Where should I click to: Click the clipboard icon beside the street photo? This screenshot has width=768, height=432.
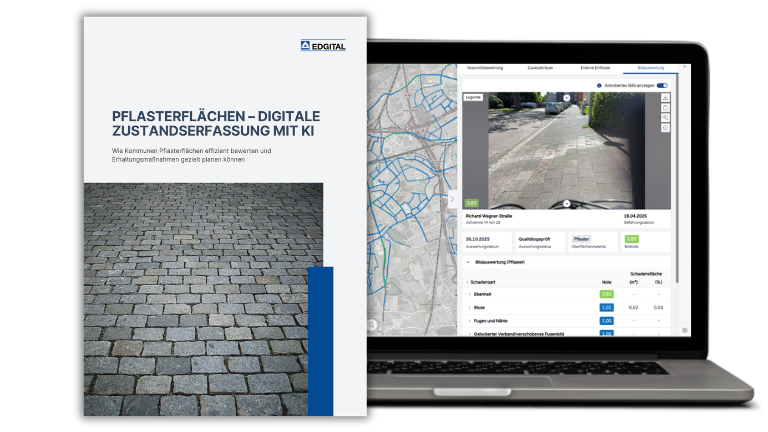(x=665, y=108)
